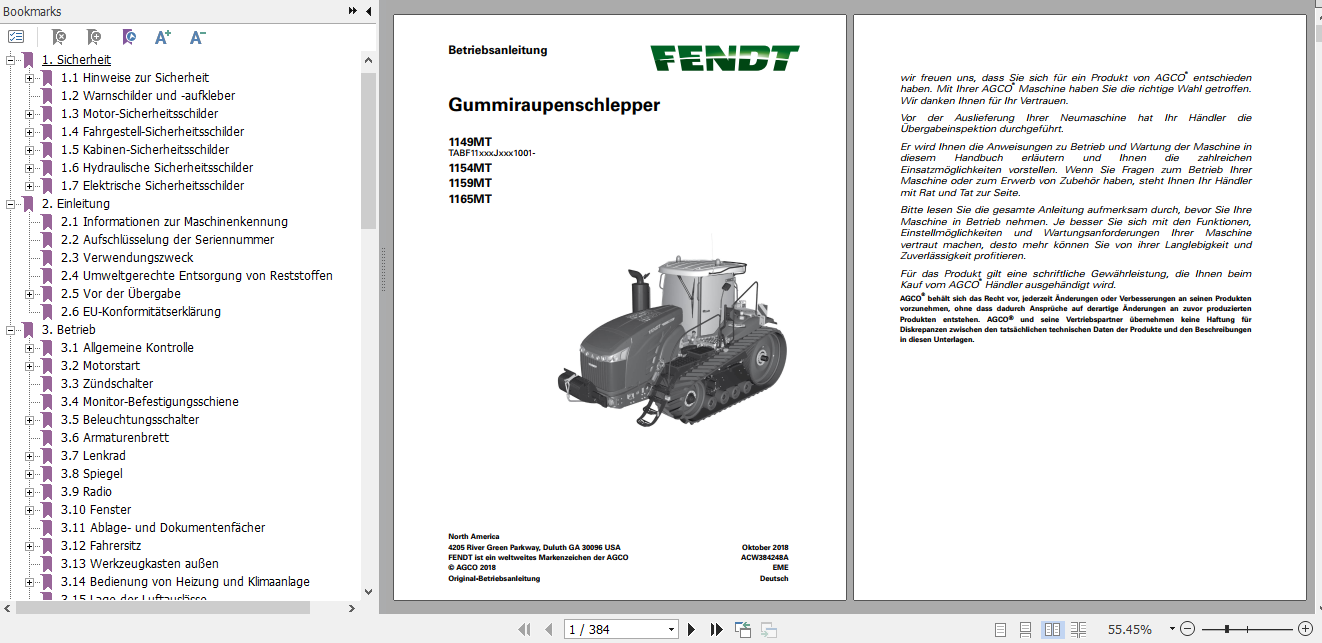Open bookmark 1. Sicherheit
Image resolution: width=1322 pixels, height=643 pixels.
point(76,59)
